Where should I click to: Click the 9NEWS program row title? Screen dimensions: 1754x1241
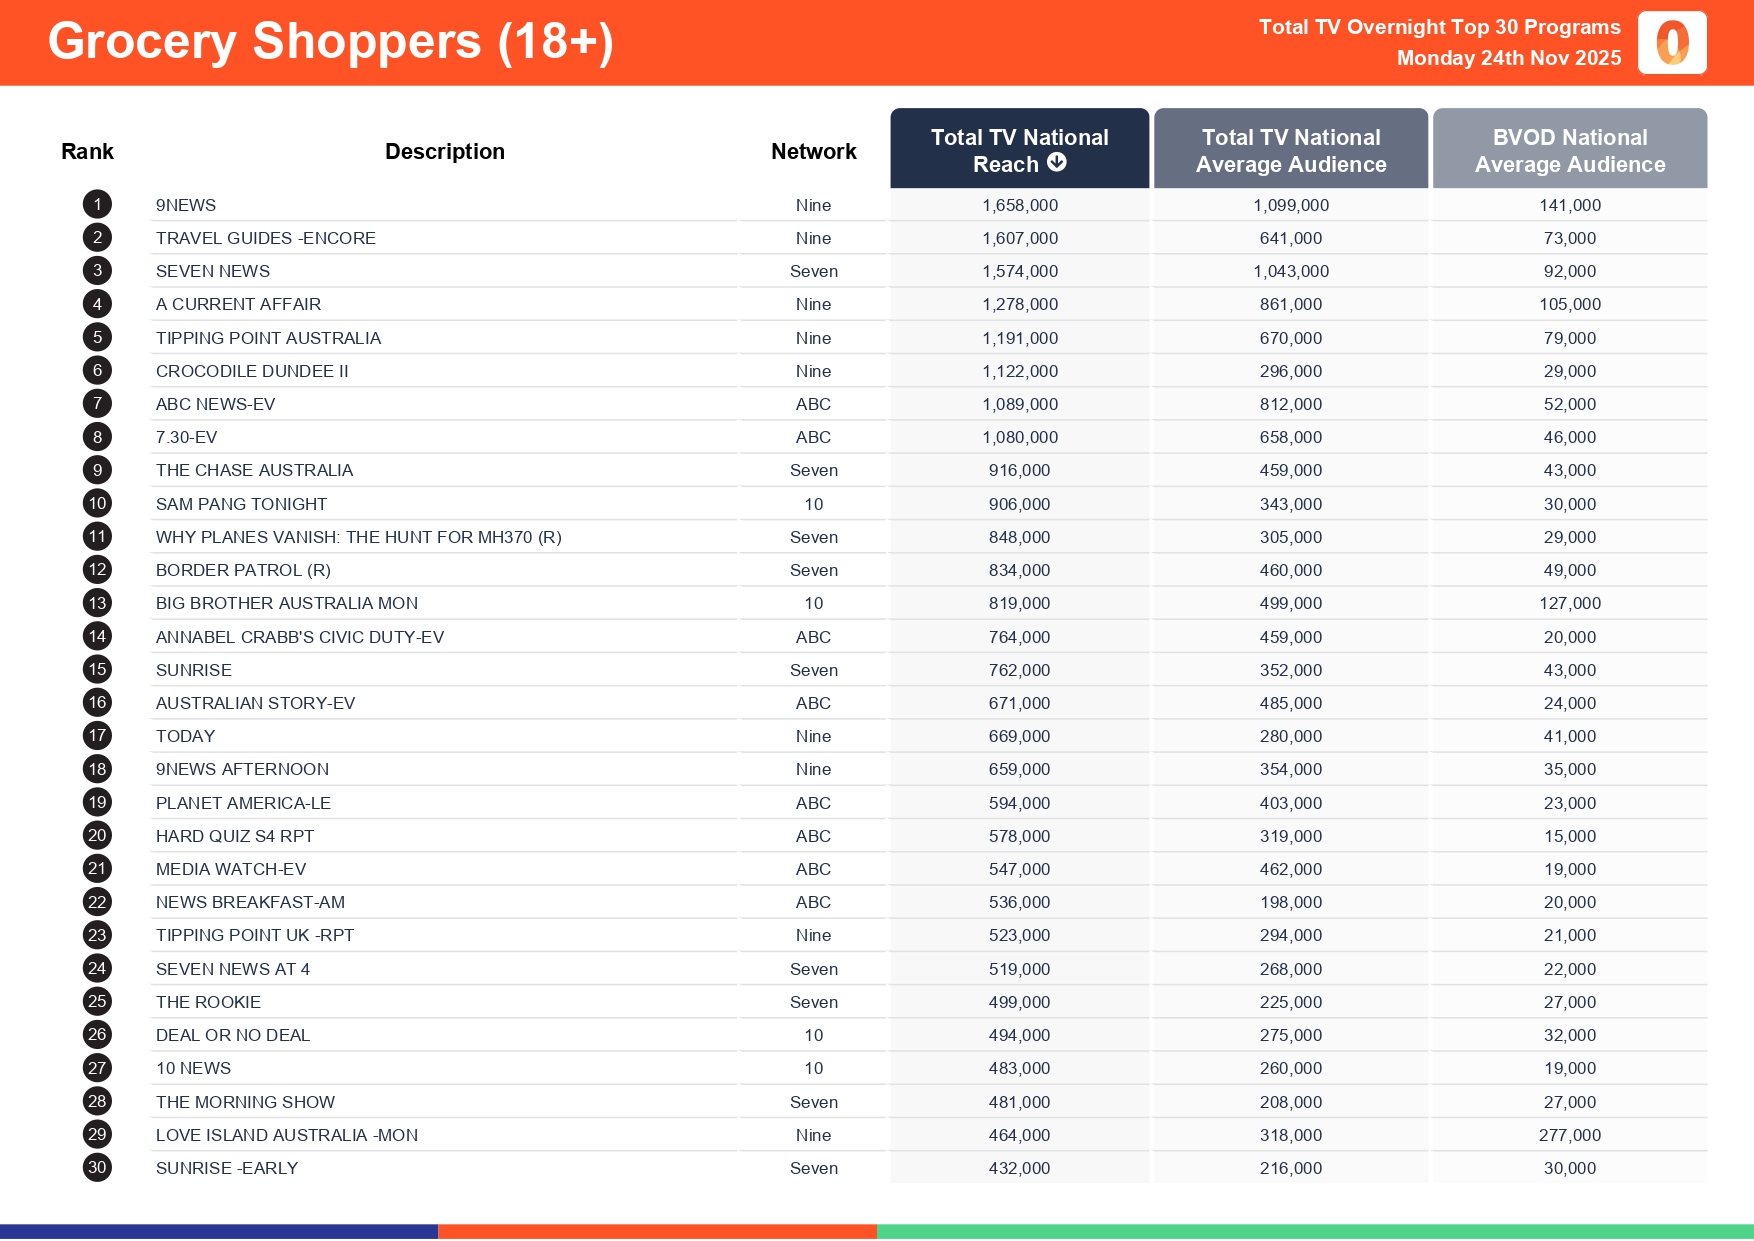coord(186,205)
